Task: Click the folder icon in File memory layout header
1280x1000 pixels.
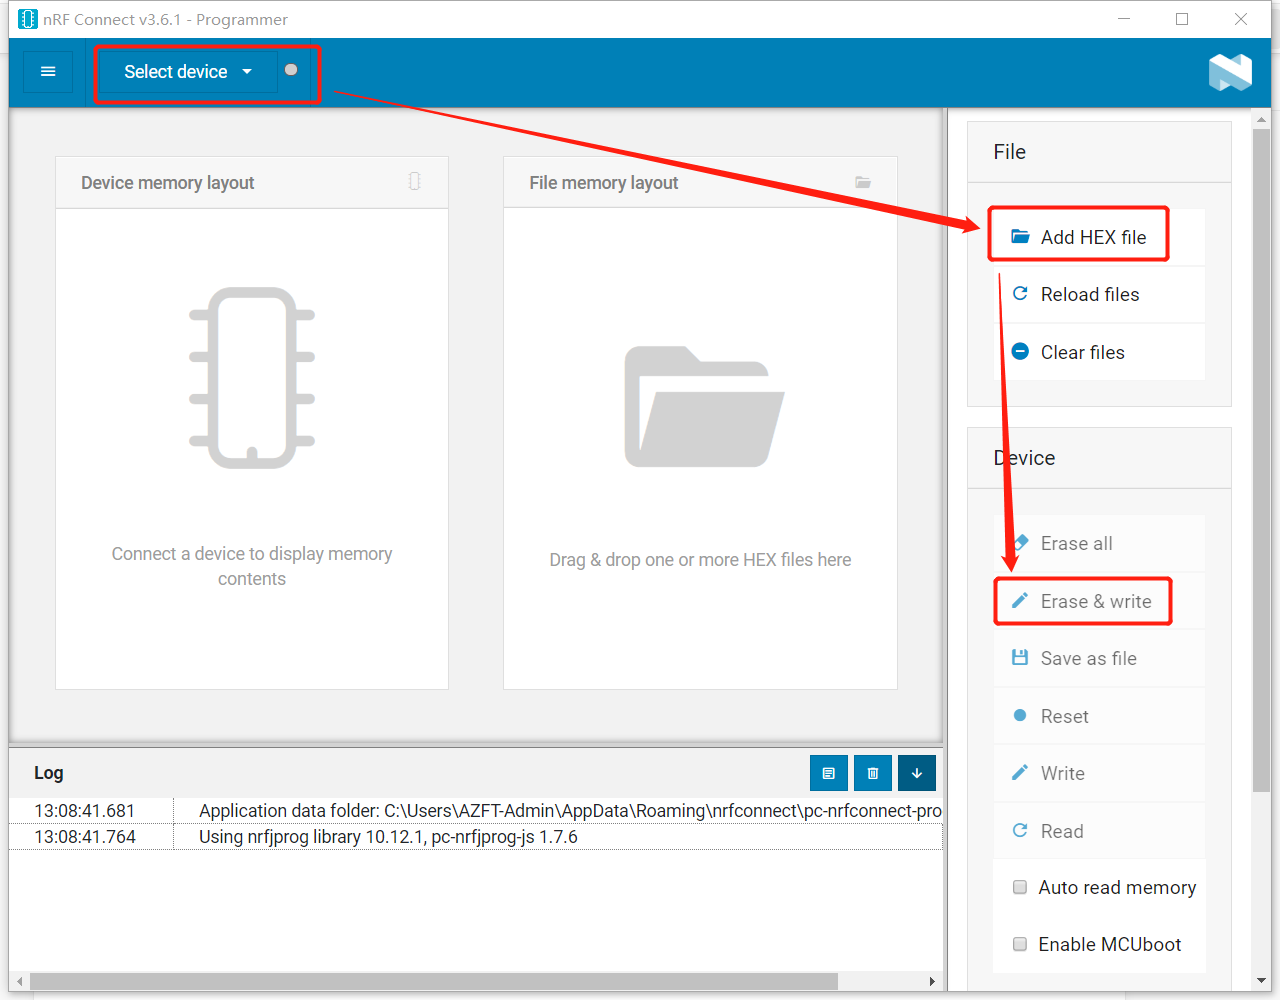Action: (863, 182)
